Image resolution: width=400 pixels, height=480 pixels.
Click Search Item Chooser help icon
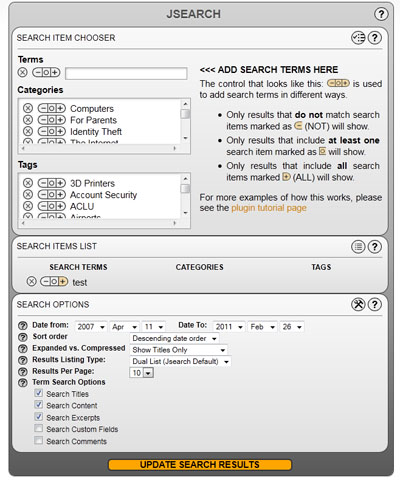pos(375,38)
